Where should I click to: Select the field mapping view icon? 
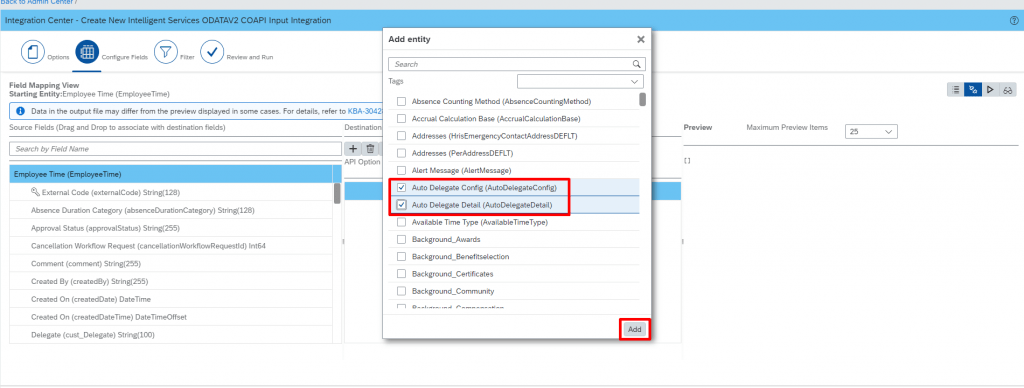tap(973, 89)
